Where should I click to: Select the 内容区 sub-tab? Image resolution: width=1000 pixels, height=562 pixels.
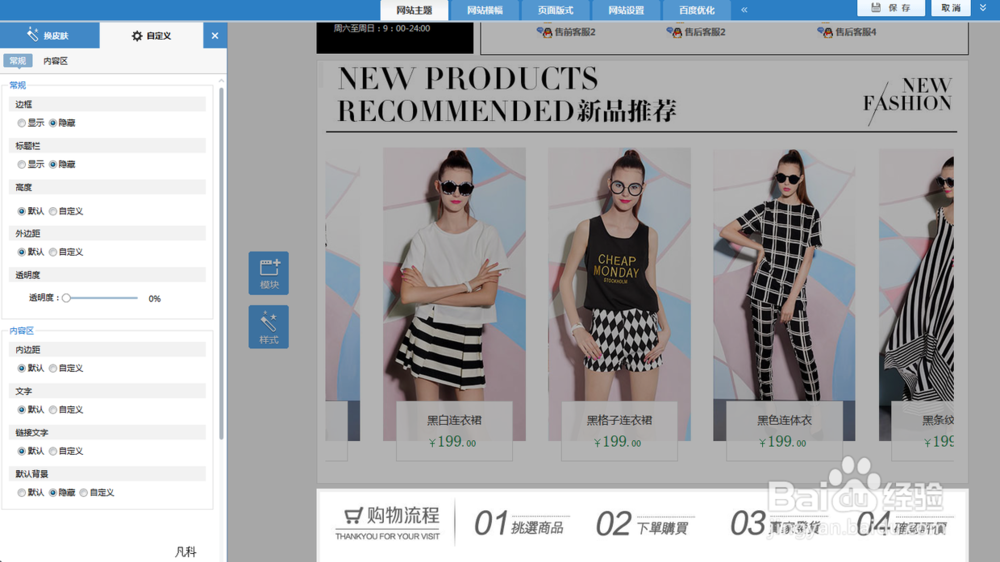coord(55,61)
